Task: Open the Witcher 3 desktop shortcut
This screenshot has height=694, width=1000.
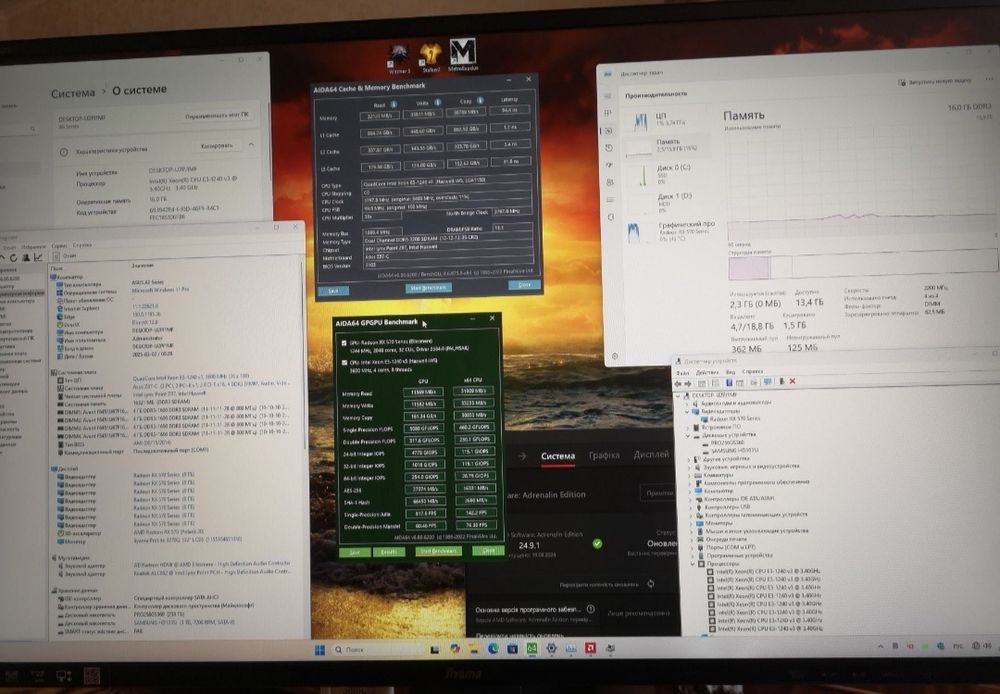Action: point(399,59)
